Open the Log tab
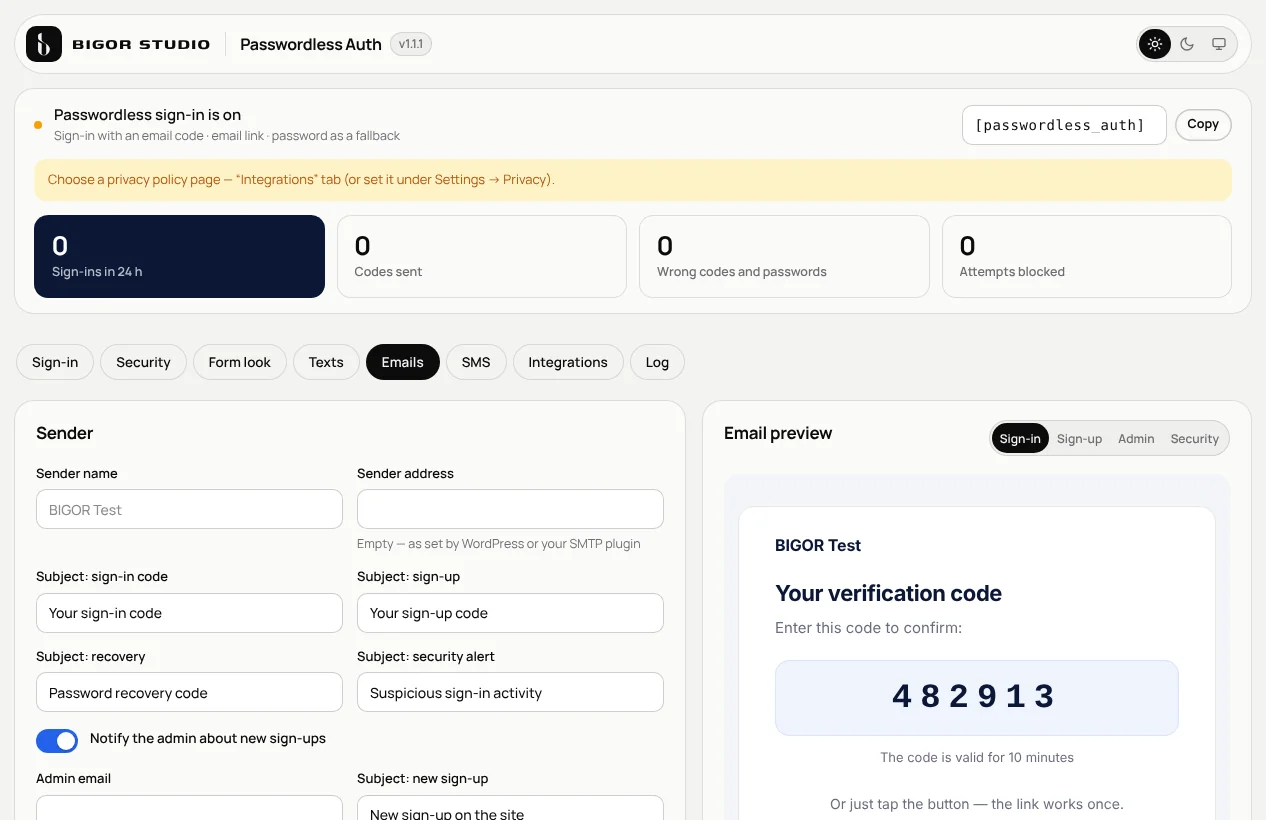The image size is (1266, 820). click(x=657, y=362)
